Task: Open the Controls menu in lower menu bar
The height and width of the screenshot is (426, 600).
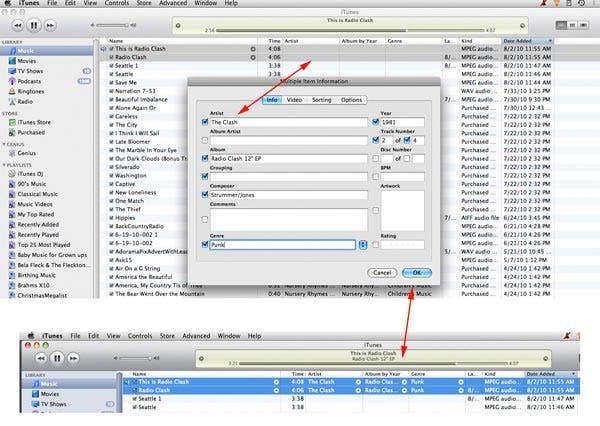Action: pyautogui.click(x=140, y=336)
